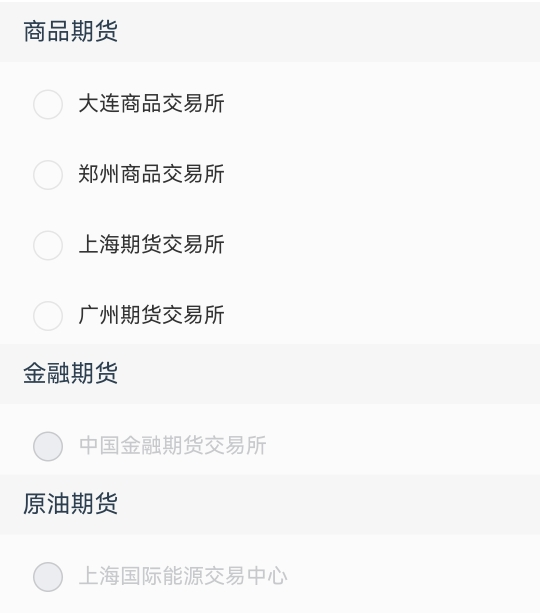
Task: Choose the 上海期货交易所 radio circle
Action: click(48, 245)
